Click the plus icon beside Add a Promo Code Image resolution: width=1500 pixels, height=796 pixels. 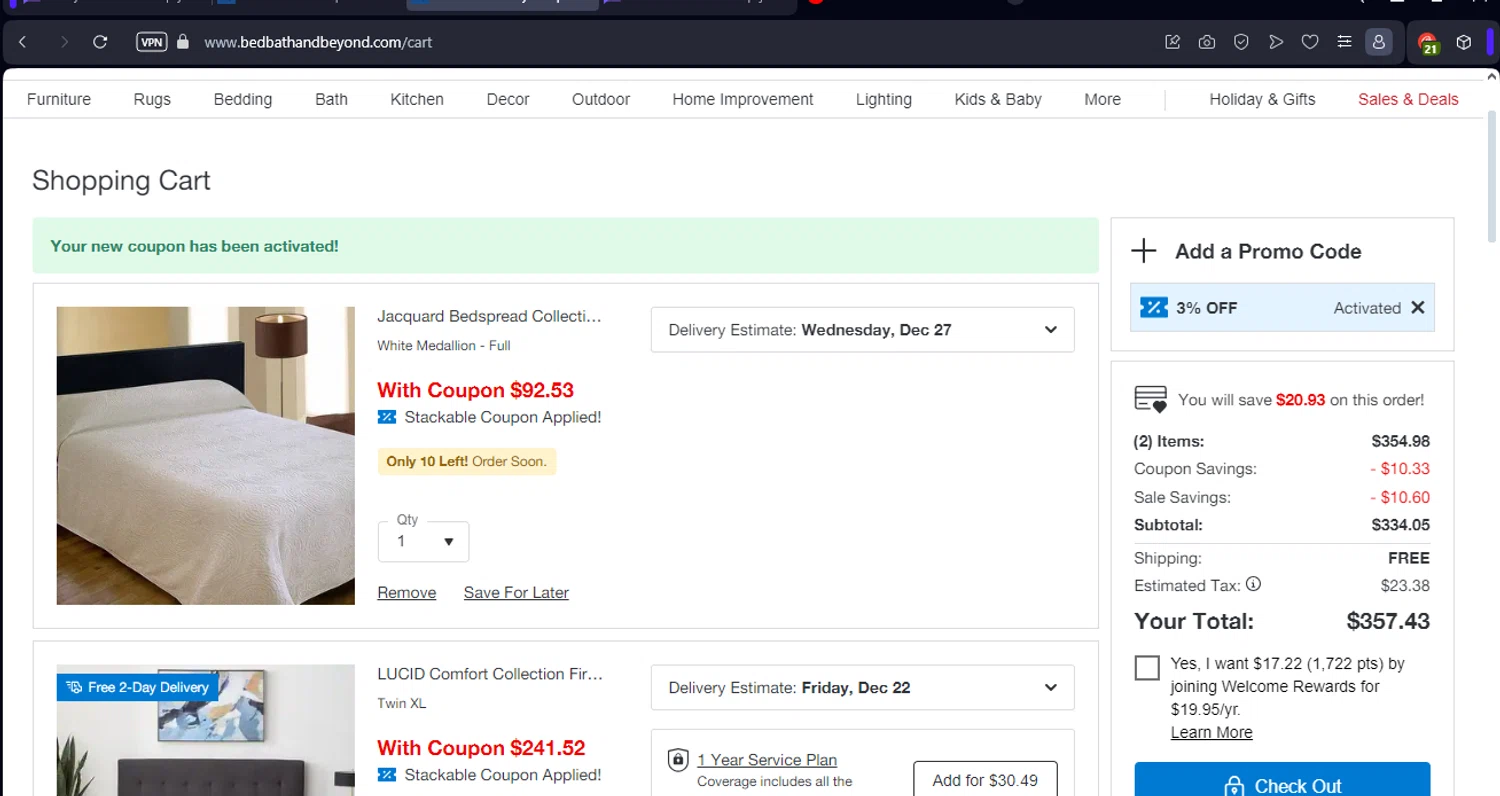click(x=1144, y=251)
